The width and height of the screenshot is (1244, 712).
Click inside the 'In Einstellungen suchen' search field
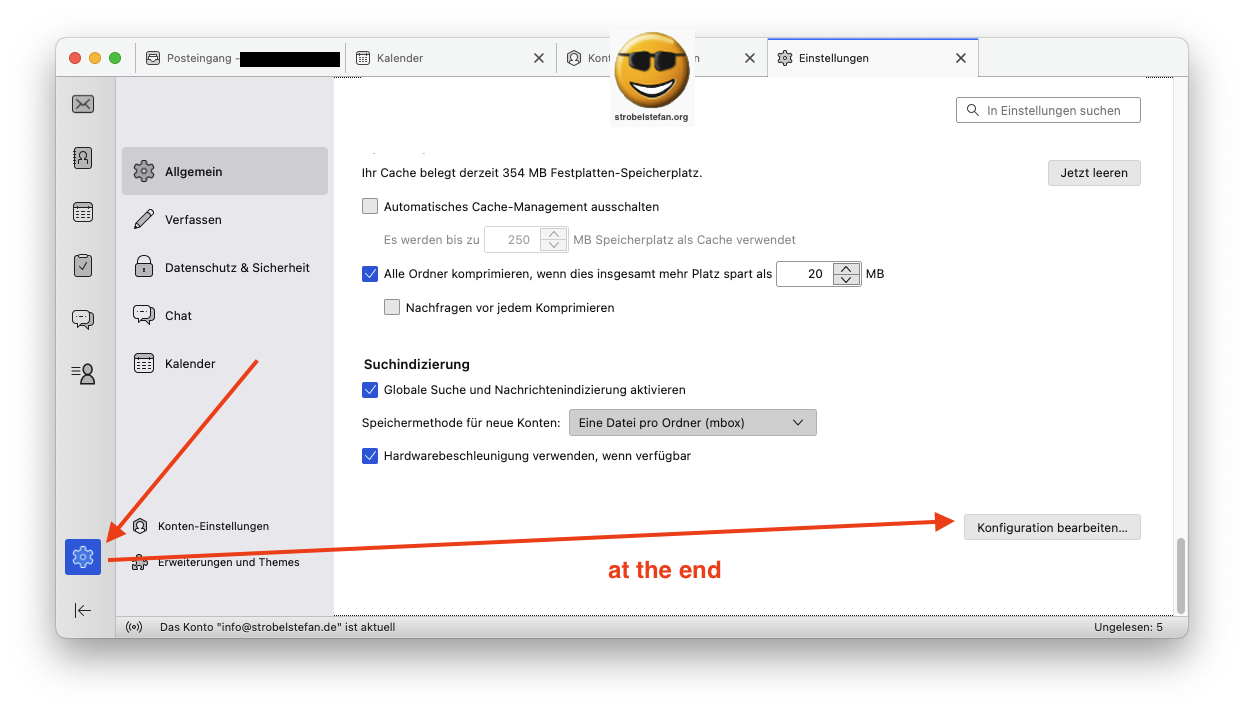point(1048,110)
